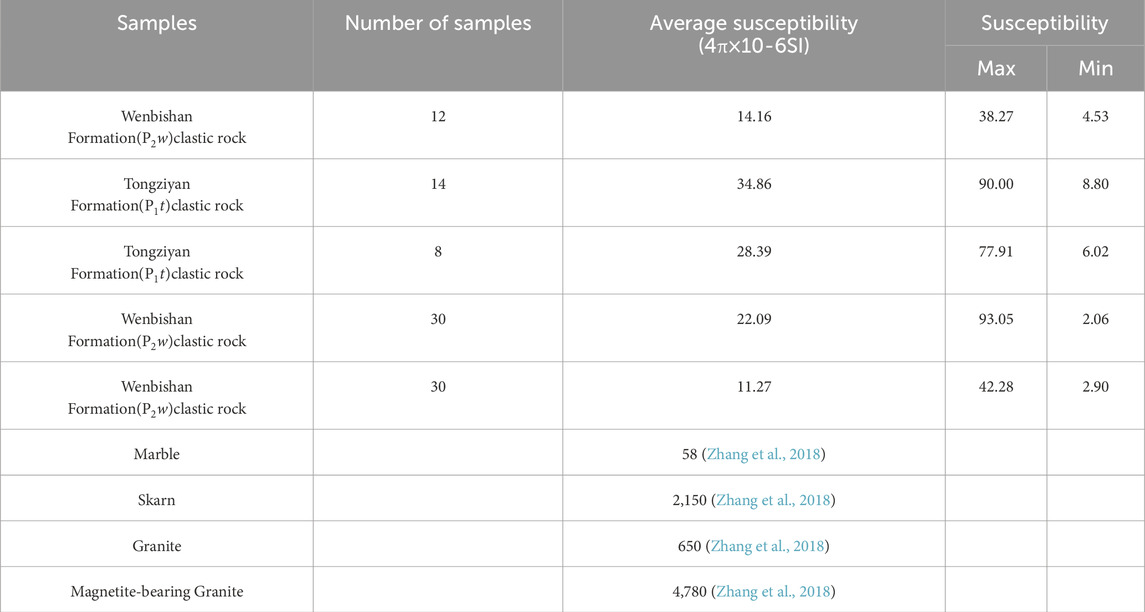Click the average value 34.86
This screenshot has width=1145, height=612.
[753, 184]
